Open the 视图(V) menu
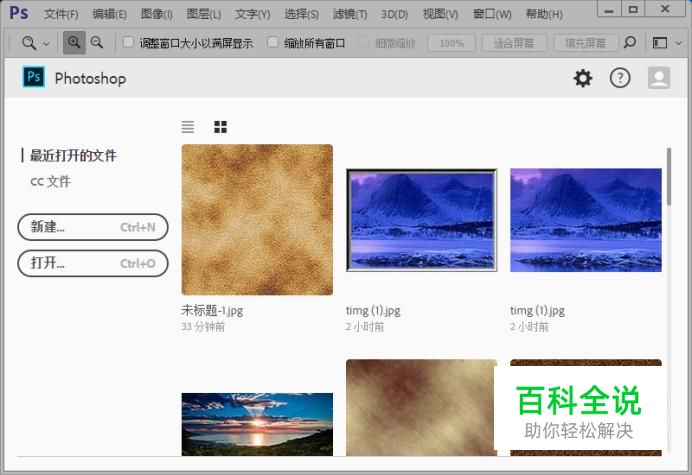692x475 pixels. [x=440, y=14]
